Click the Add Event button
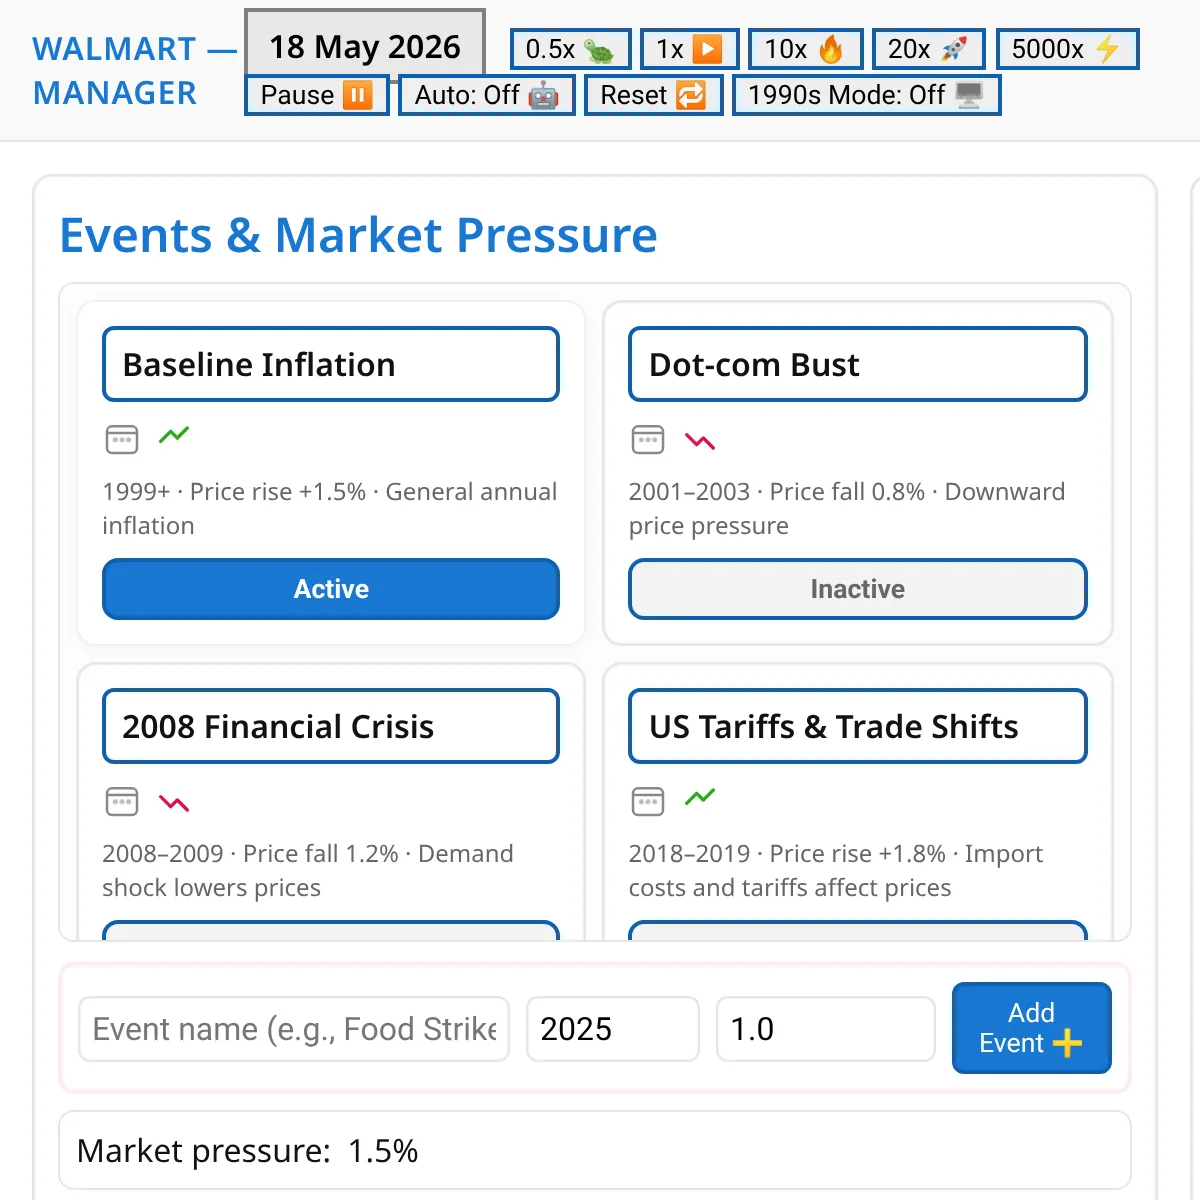Viewport: 1200px width, 1200px height. tap(1031, 1028)
